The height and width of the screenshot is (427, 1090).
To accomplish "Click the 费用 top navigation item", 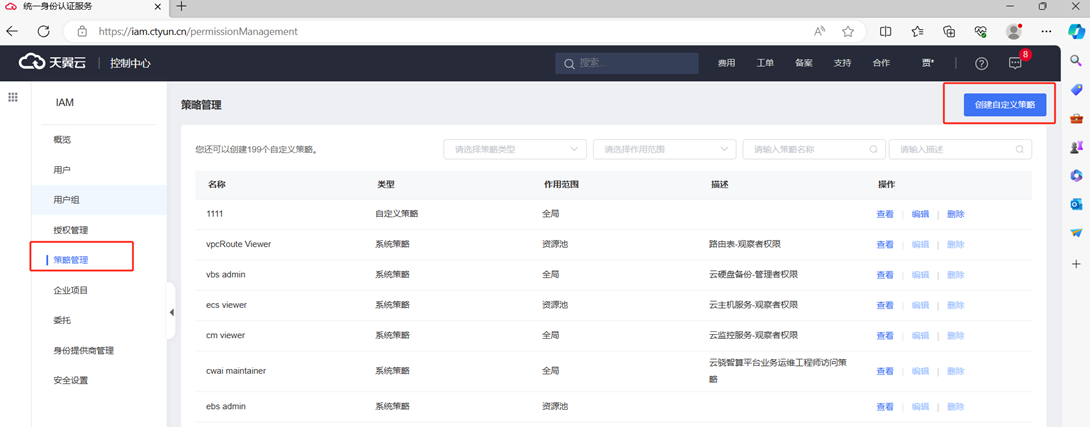I will click(726, 63).
